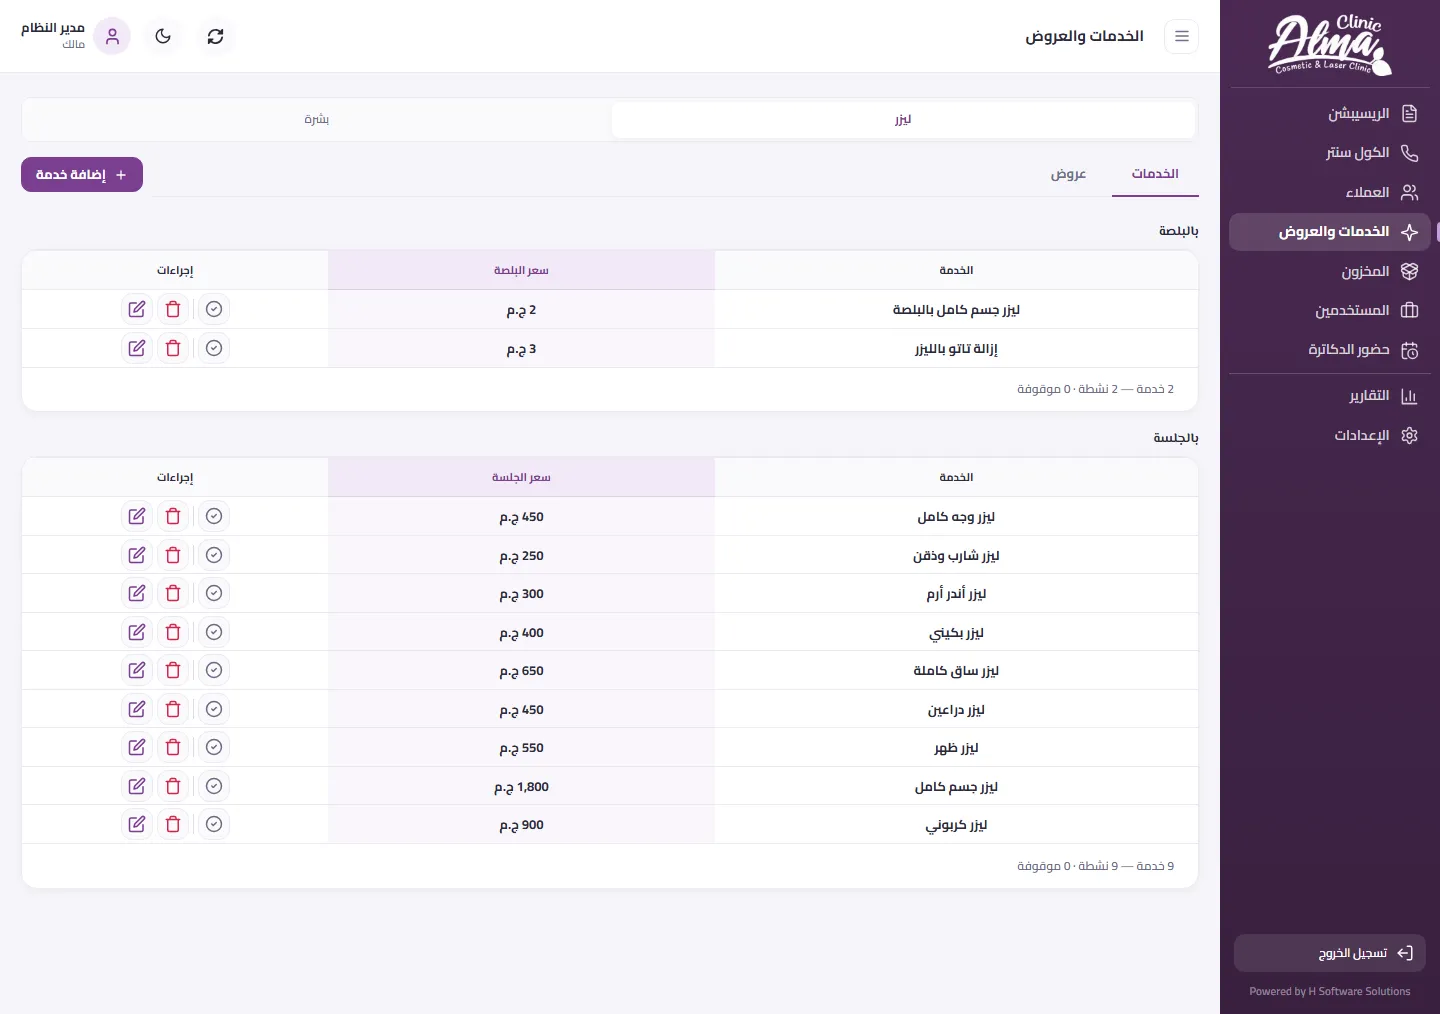The height and width of the screenshot is (1014, 1440).
Task: Open العملاء in the sidebar
Action: pos(1330,192)
